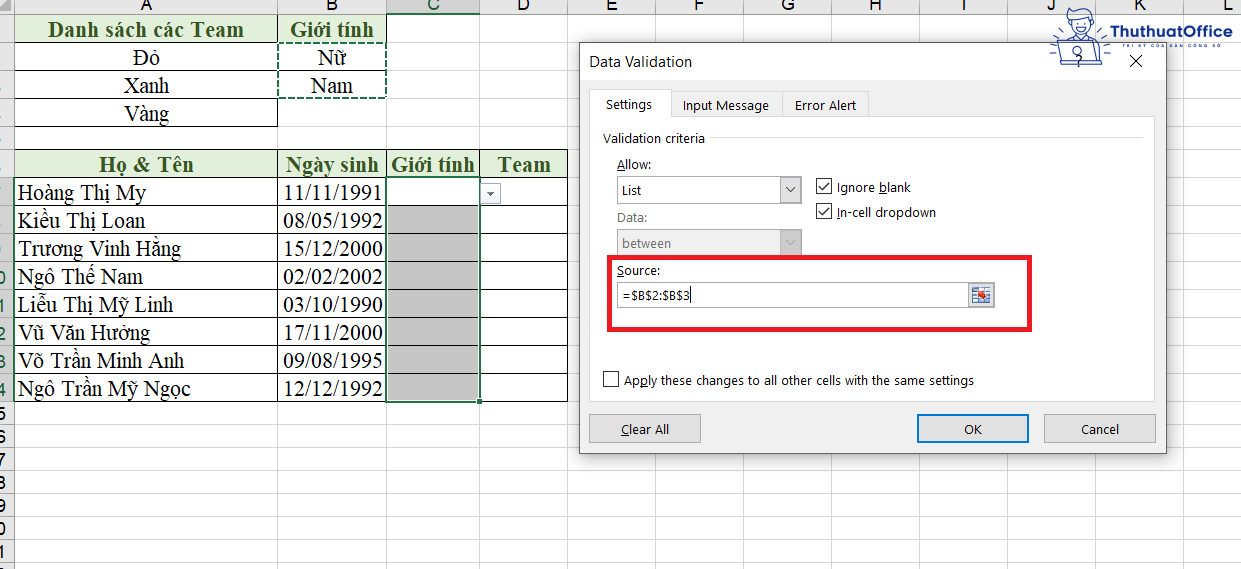This screenshot has width=1241, height=569.
Task: Select the Team header cell in the table
Action: [524, 164]
